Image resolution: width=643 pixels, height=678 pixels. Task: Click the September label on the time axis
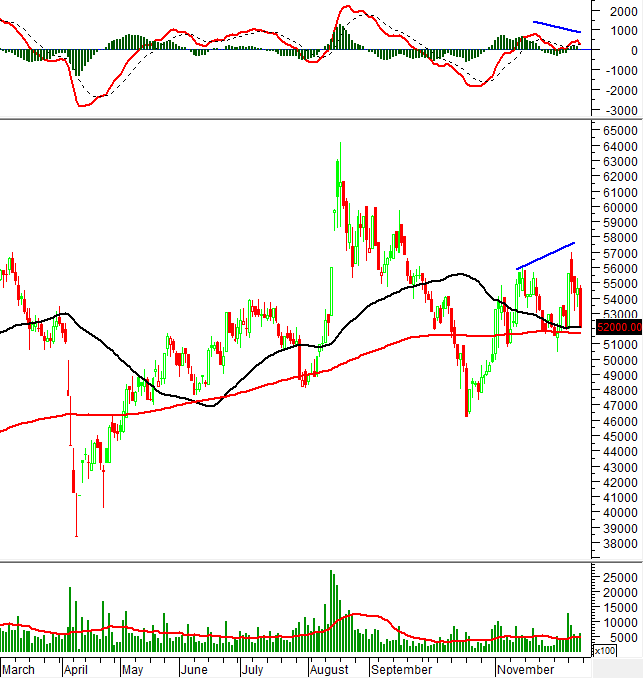coord(402,668)
